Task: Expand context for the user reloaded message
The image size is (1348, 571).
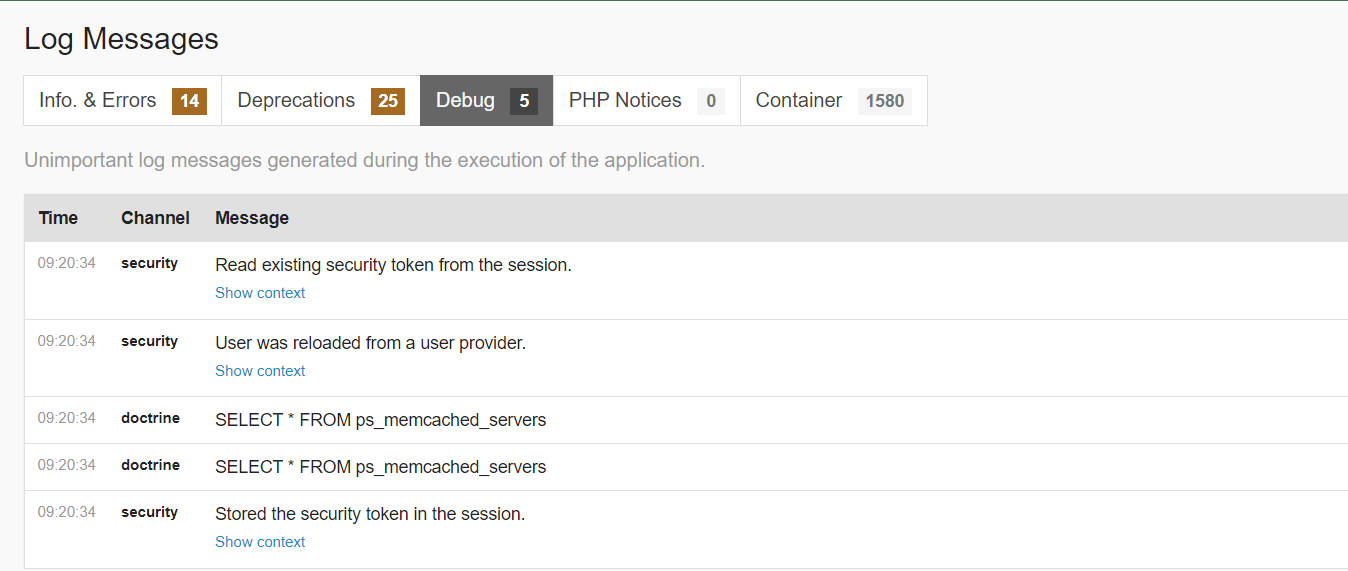Action: [260, 371]
